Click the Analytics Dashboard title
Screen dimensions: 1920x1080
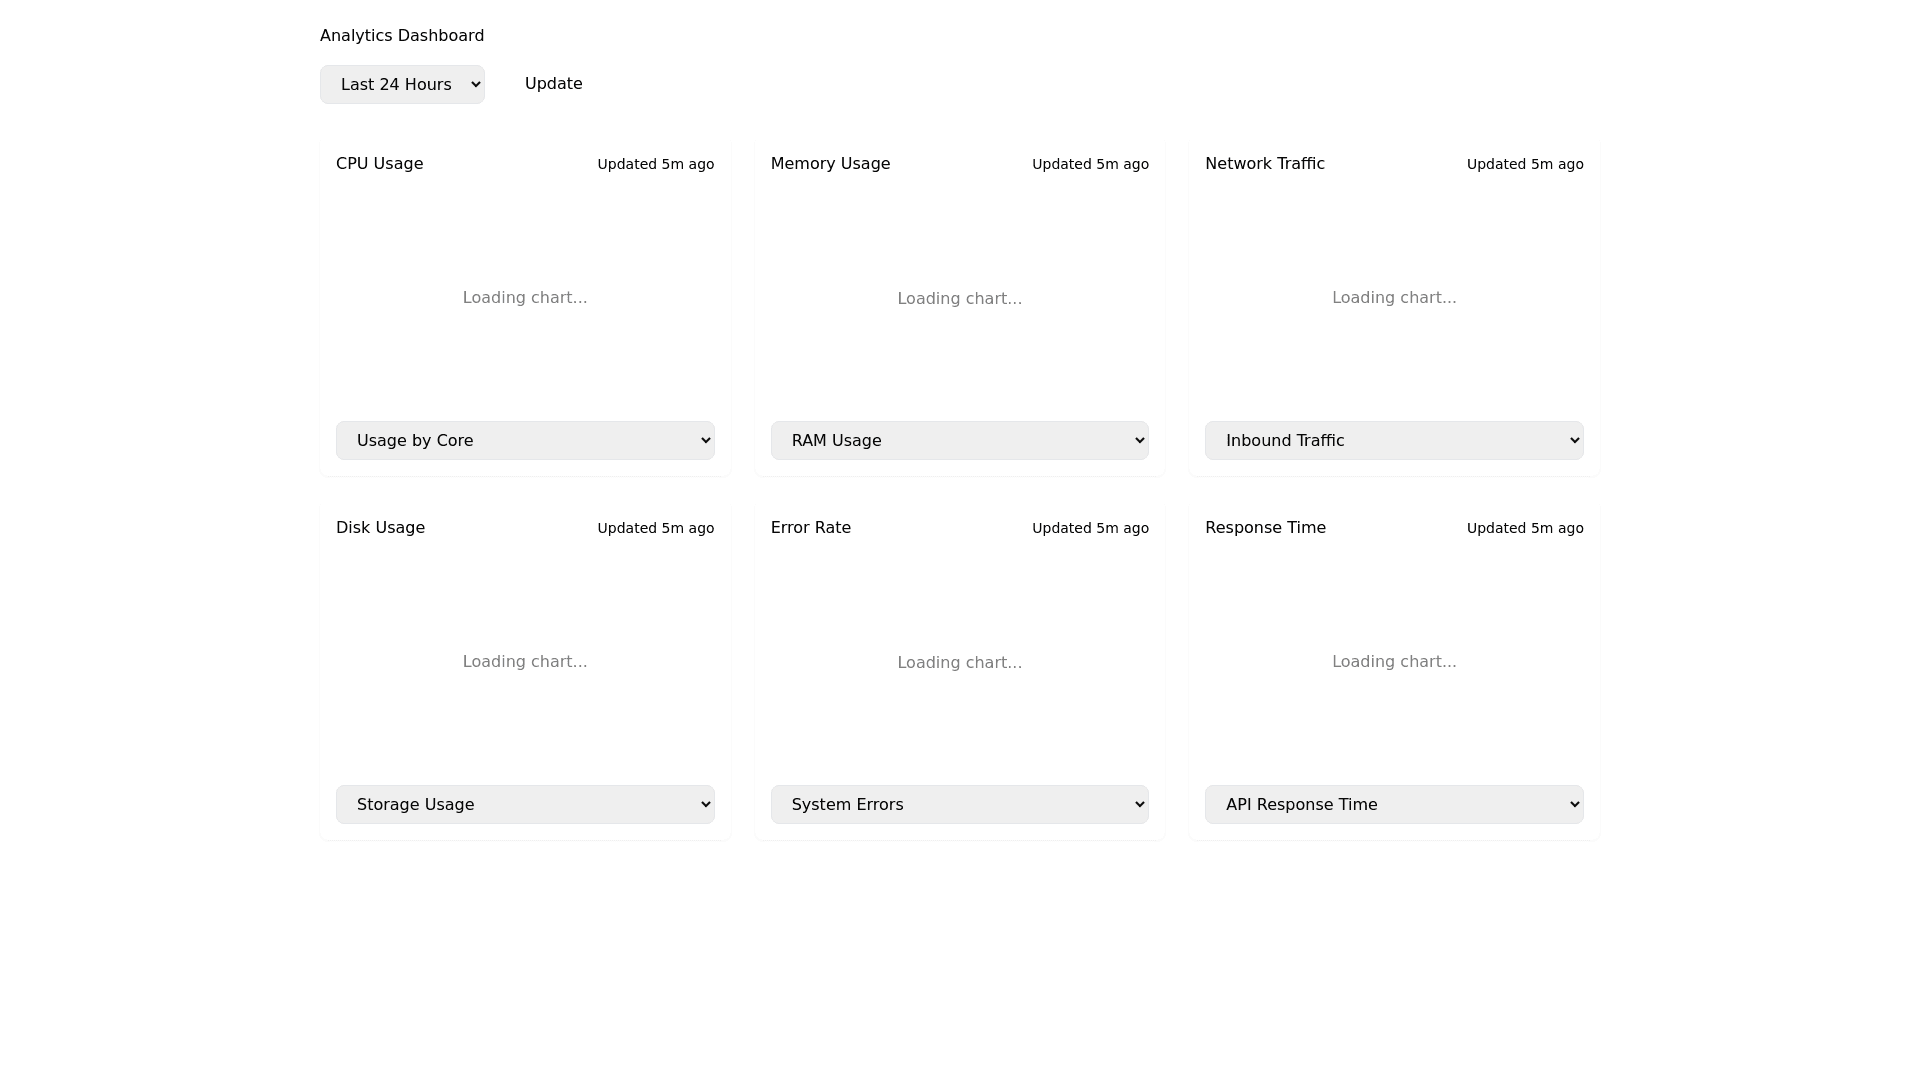[x=402, y=36]
